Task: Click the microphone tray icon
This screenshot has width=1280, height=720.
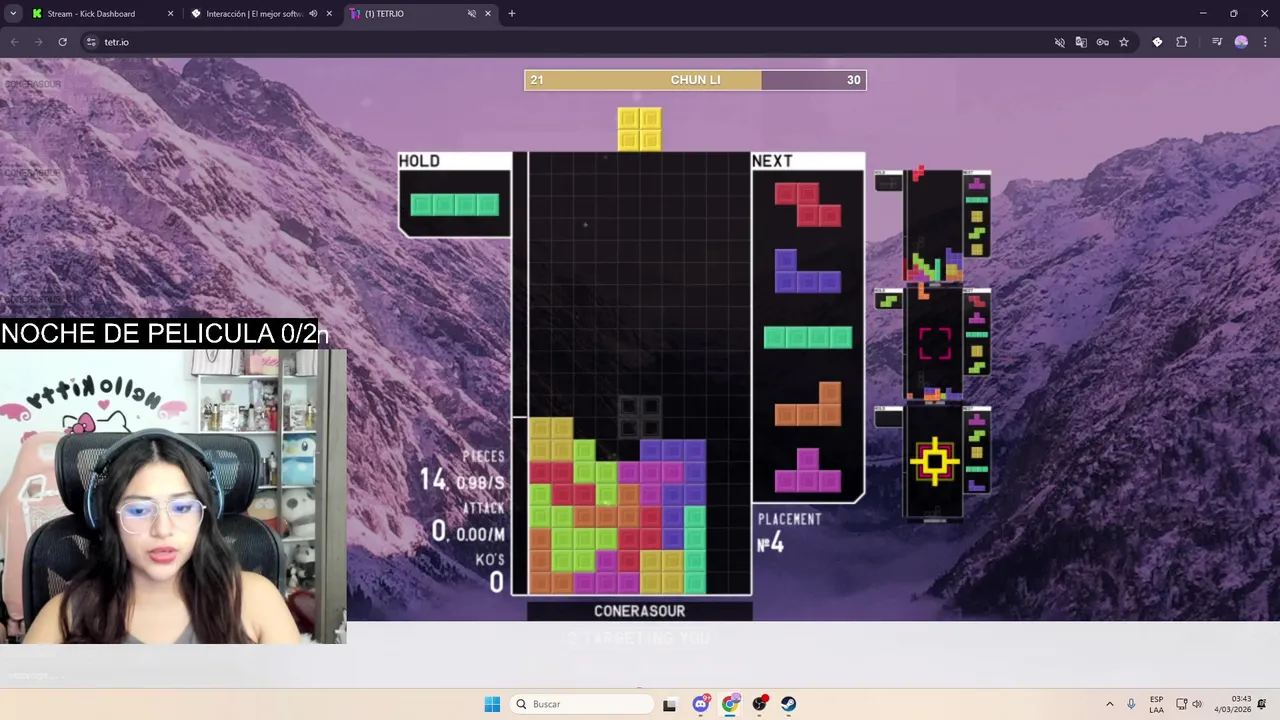Action: click(1131, 704)
